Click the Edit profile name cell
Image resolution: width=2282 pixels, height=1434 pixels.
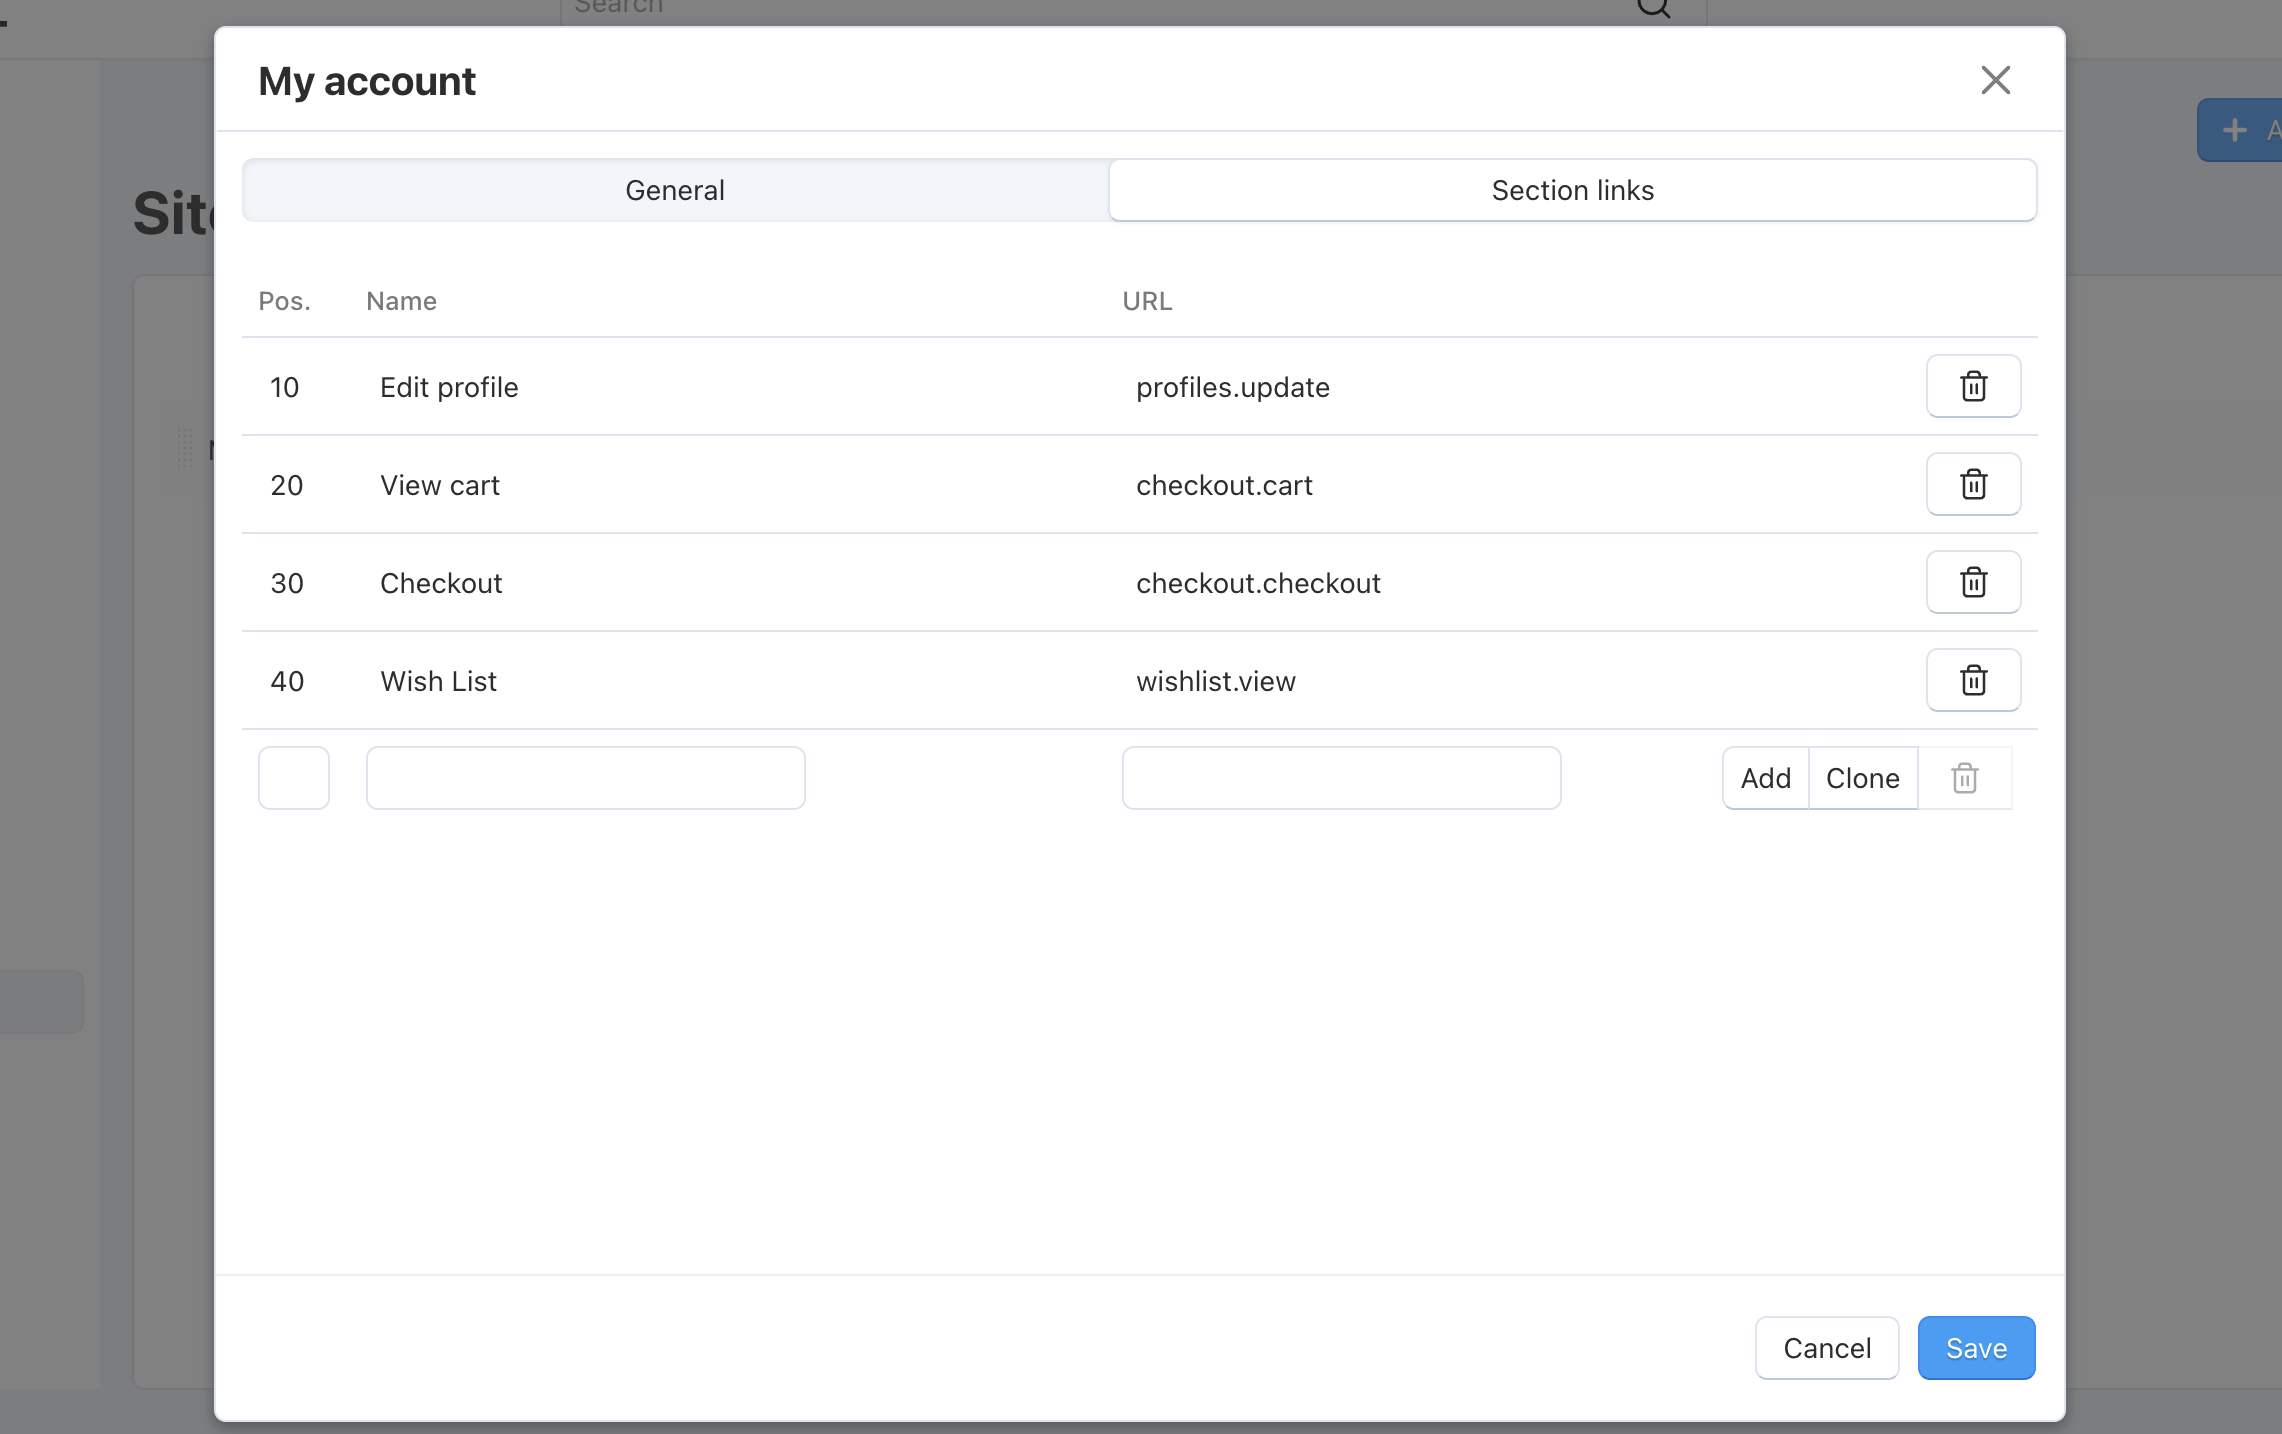(449, 387)
